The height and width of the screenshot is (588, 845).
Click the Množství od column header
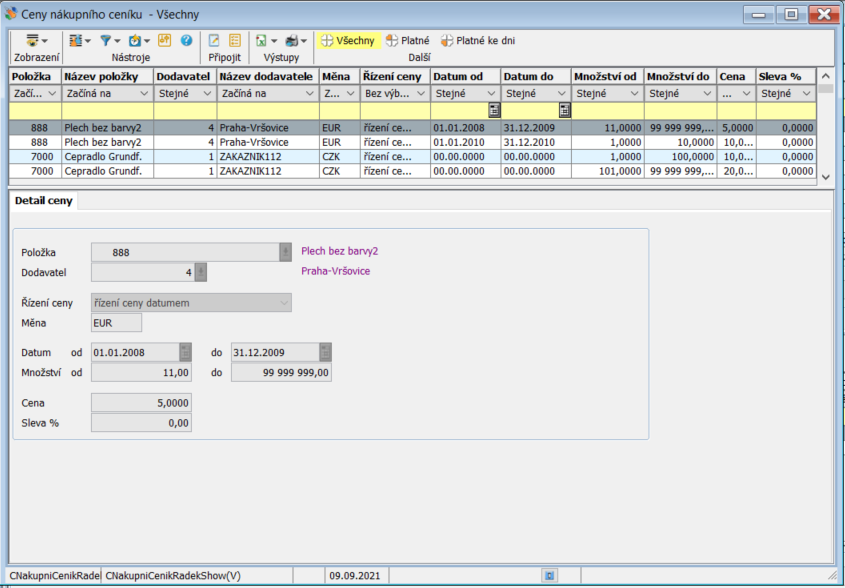(607, 76)
